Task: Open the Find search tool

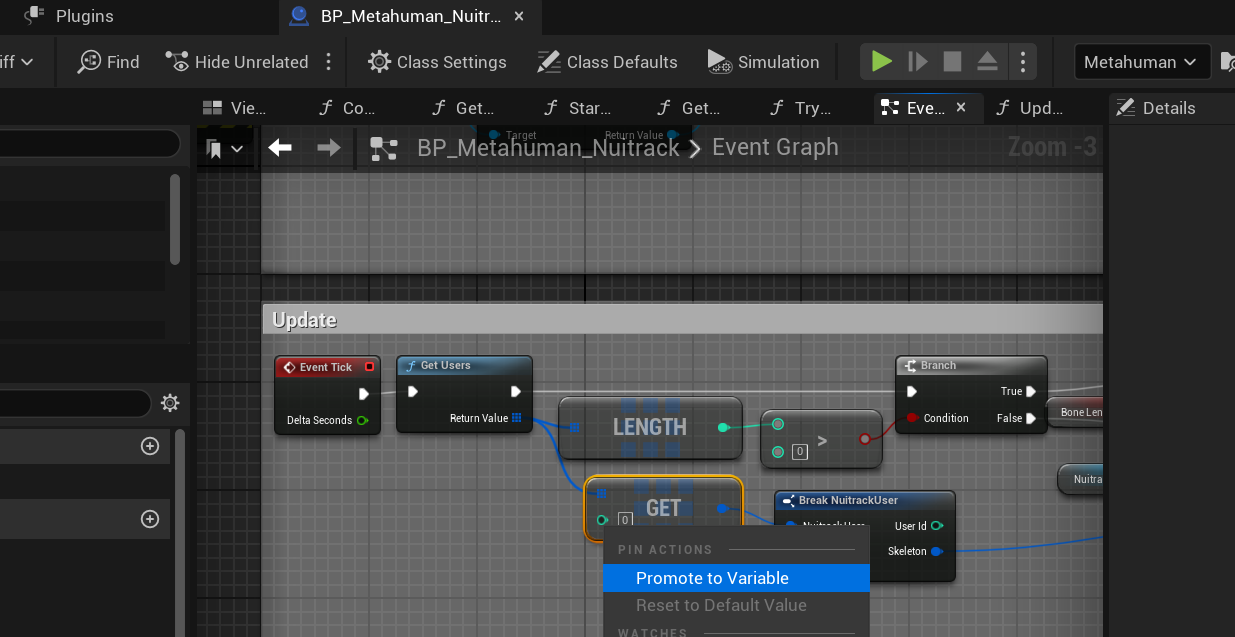Action: [x=109, y=62]
